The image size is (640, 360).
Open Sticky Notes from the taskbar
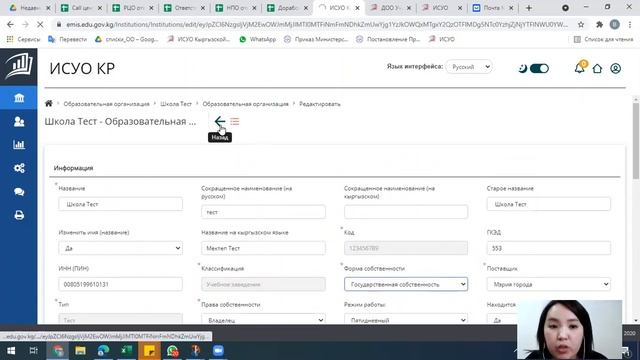[x=149, y=351]
